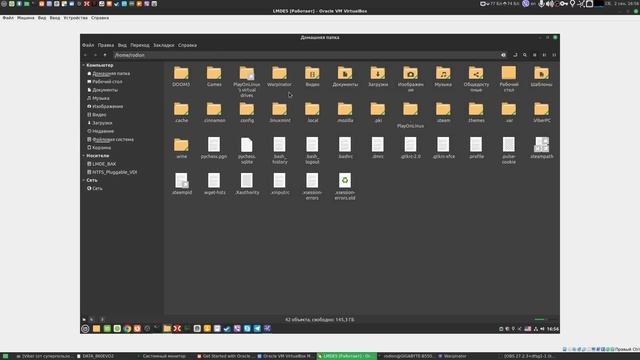640x360 pixels.
Task: Open the Шаблоны folder
Action: point(542,76)
